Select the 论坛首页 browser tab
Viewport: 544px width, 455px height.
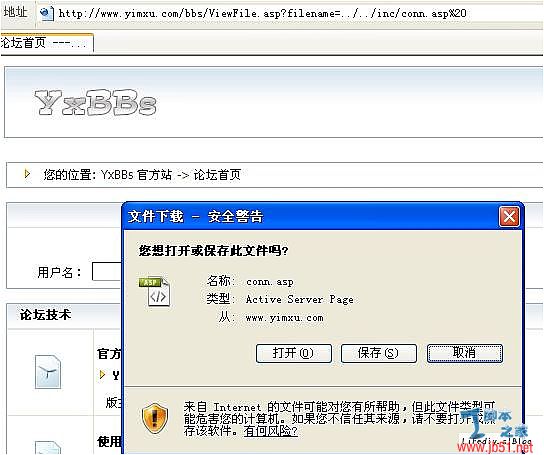coord(46,43)
